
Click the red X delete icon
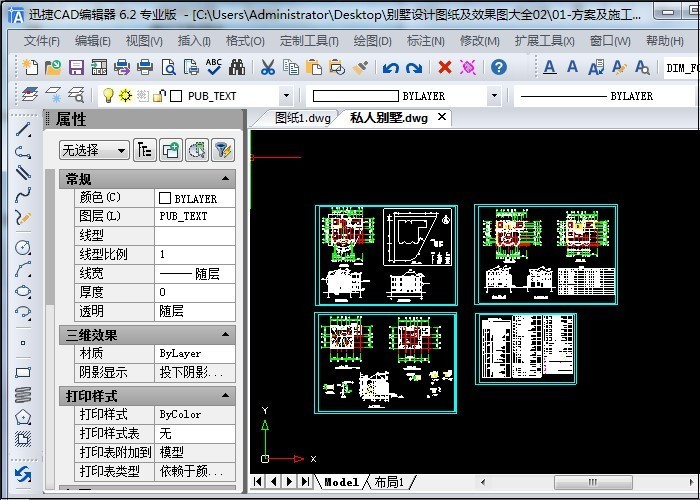pyautogui.click(x=444, y=68)
